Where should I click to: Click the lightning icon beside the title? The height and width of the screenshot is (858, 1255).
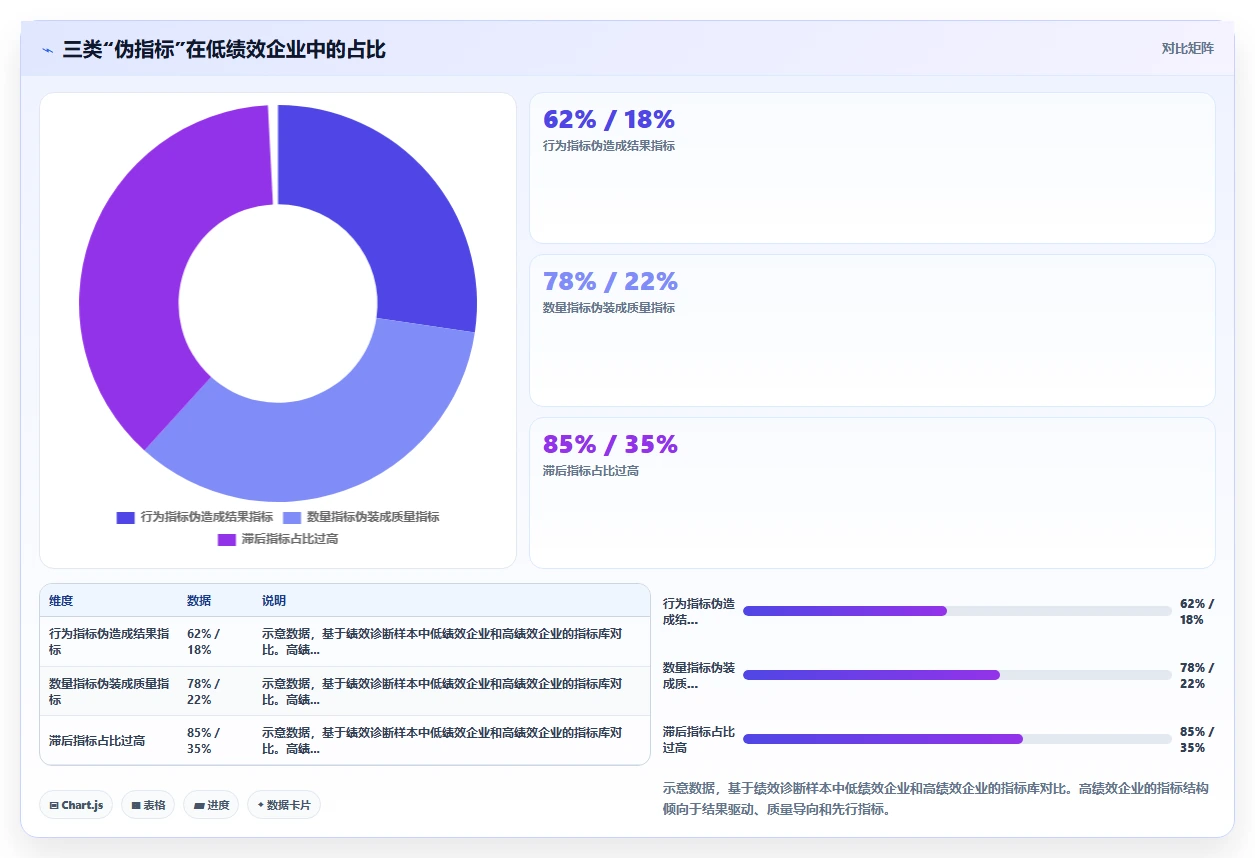(x=47, y=50)
